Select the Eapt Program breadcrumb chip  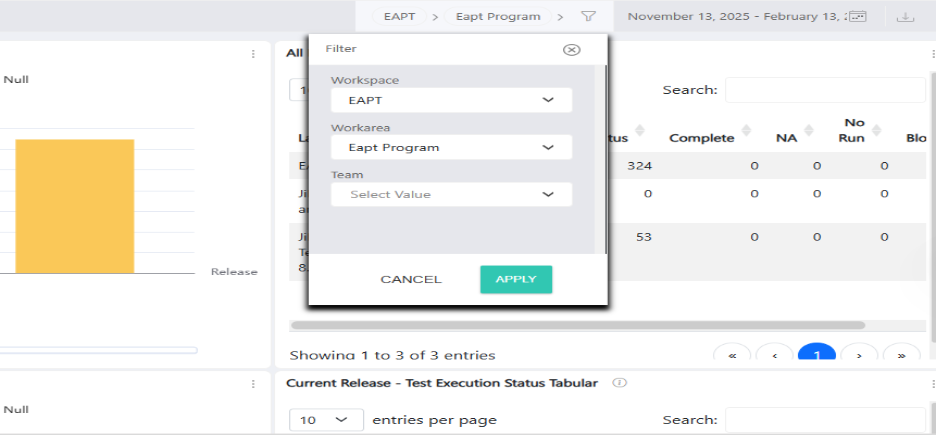click(x=498, y=17)
